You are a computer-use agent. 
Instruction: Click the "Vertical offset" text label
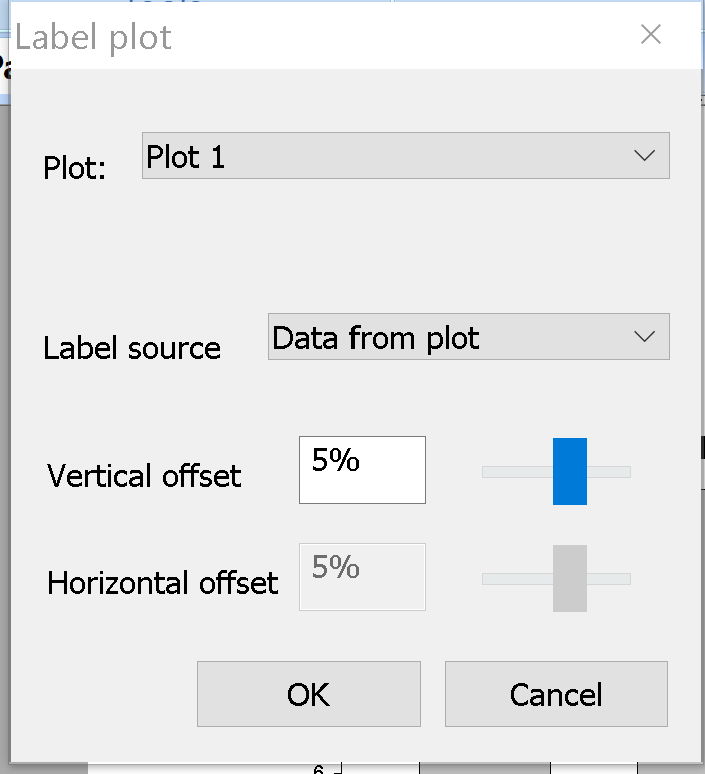(x=144, y=475)
